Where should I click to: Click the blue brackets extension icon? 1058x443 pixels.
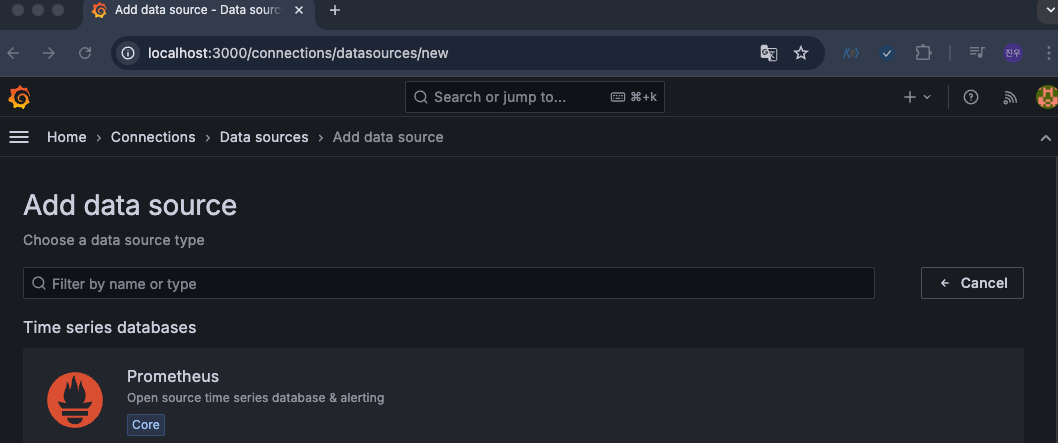851,53
